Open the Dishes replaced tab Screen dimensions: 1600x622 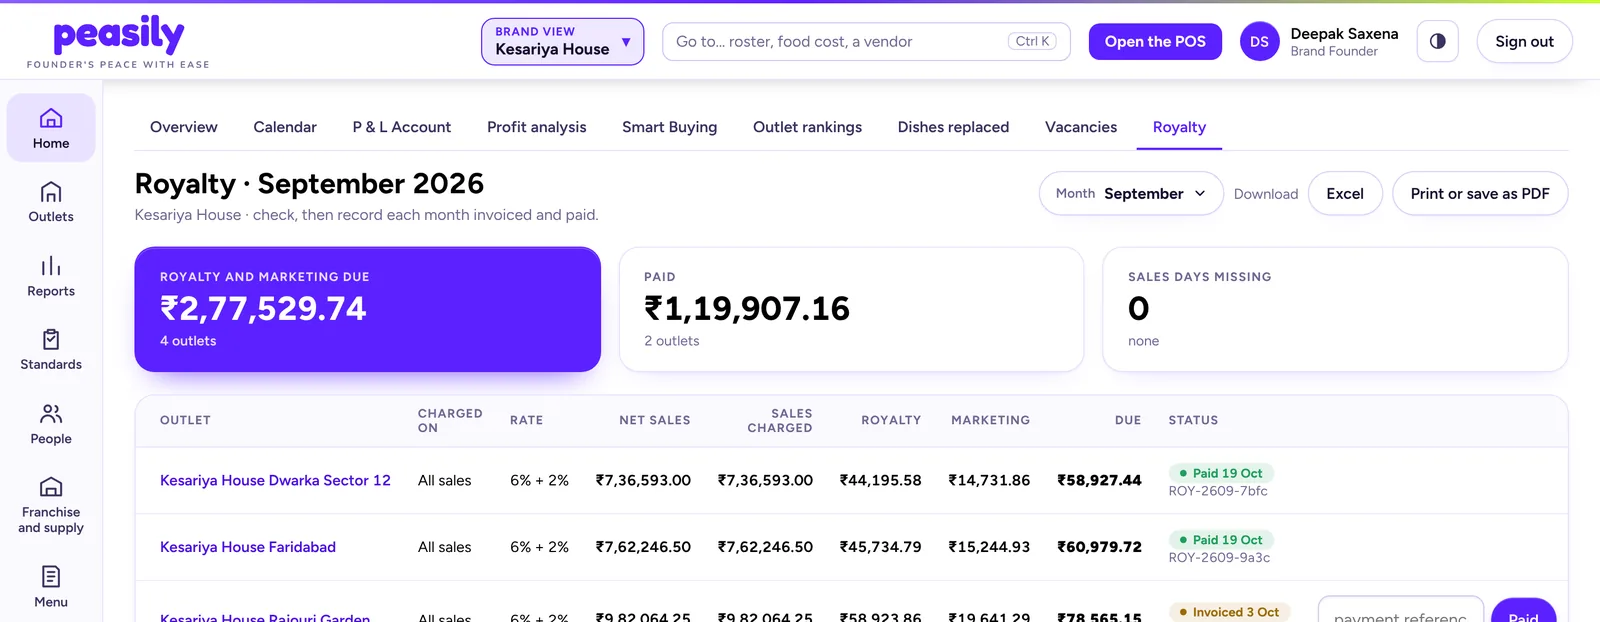(953, 127)
